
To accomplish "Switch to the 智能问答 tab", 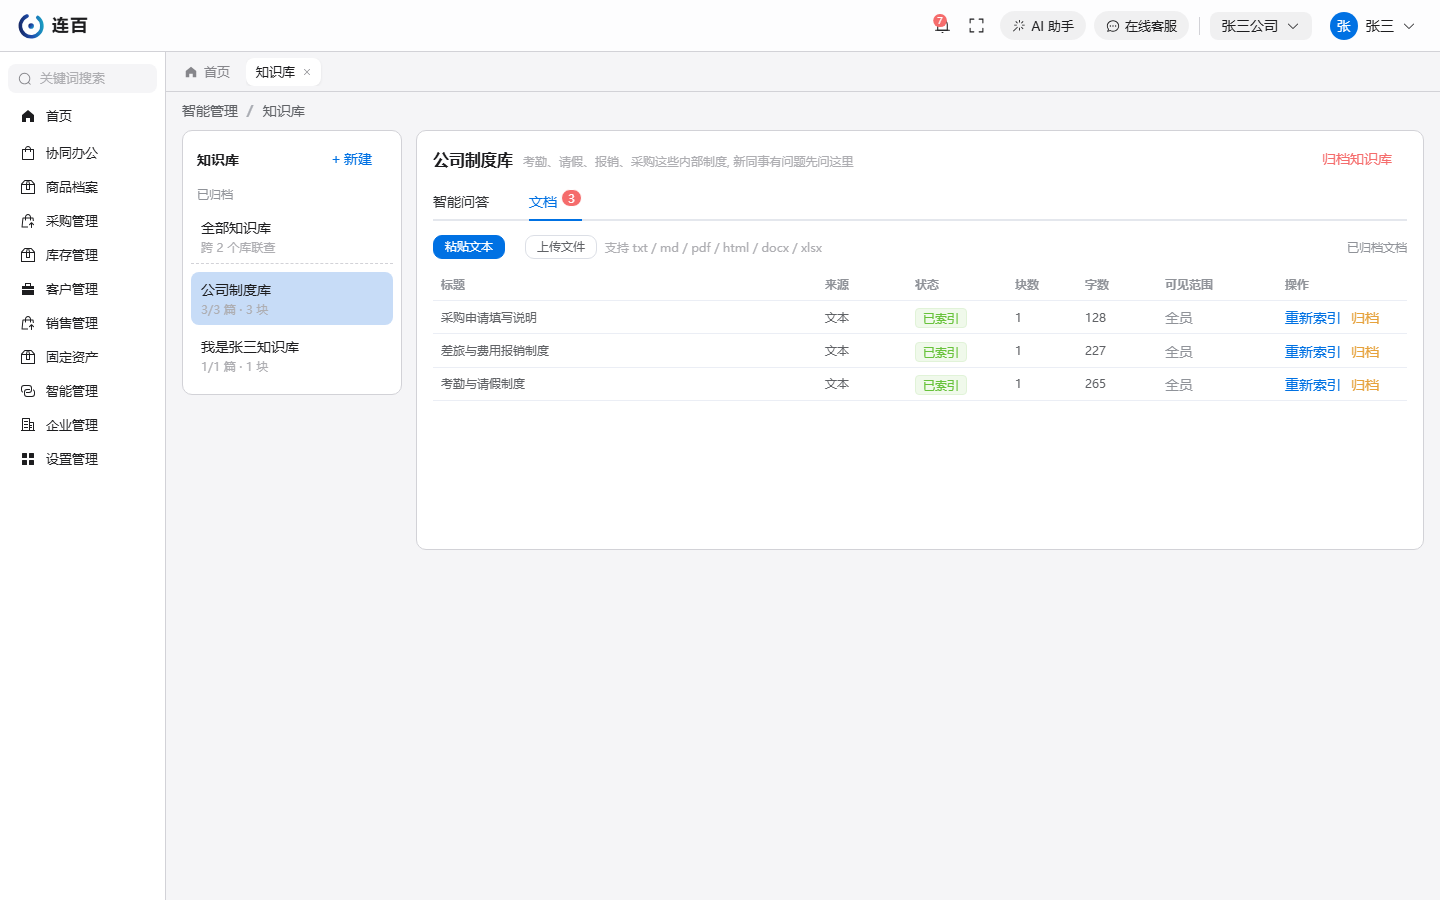I will pyautogui.click(x=461, y=202).
